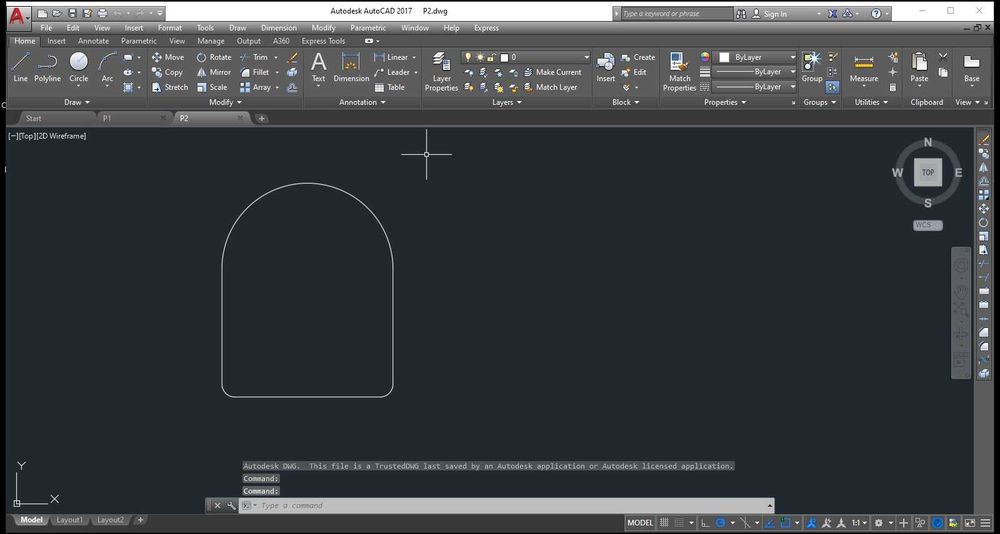Expand the Layers panel
This screenshot has height=534, width=1000.
pos(507,102)
